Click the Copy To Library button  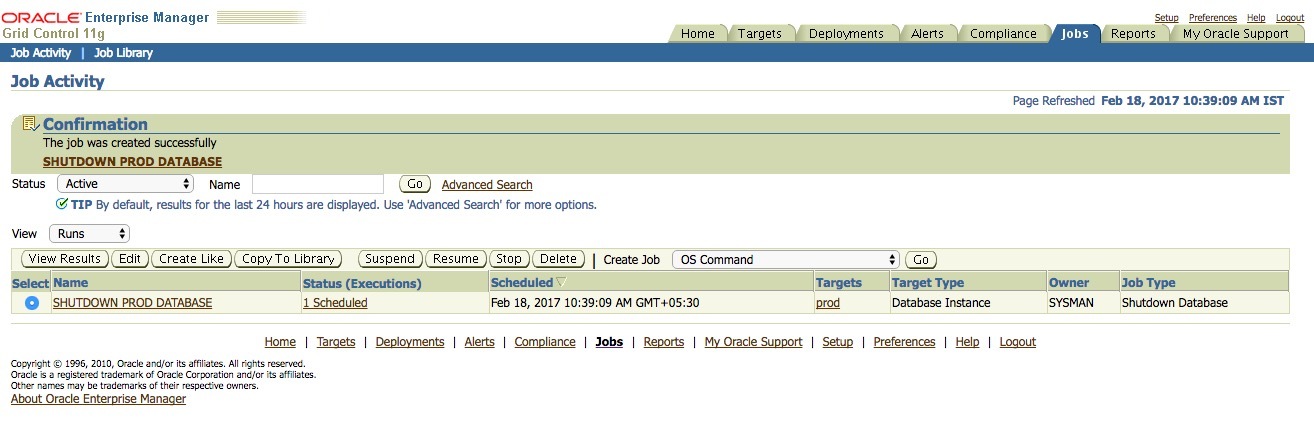click(x=288, y=259)
